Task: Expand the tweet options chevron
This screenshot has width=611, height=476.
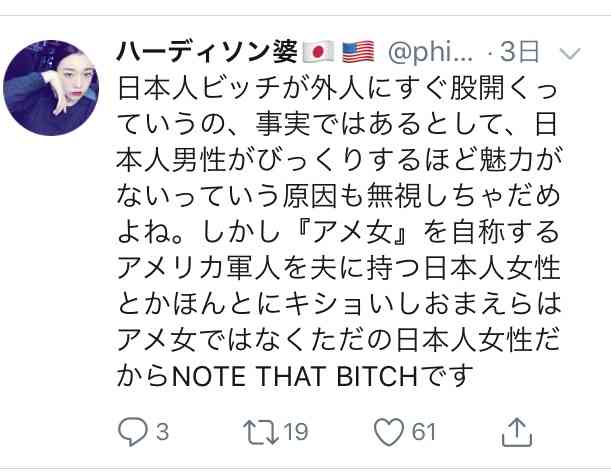Action: click(x=568, y=50)
